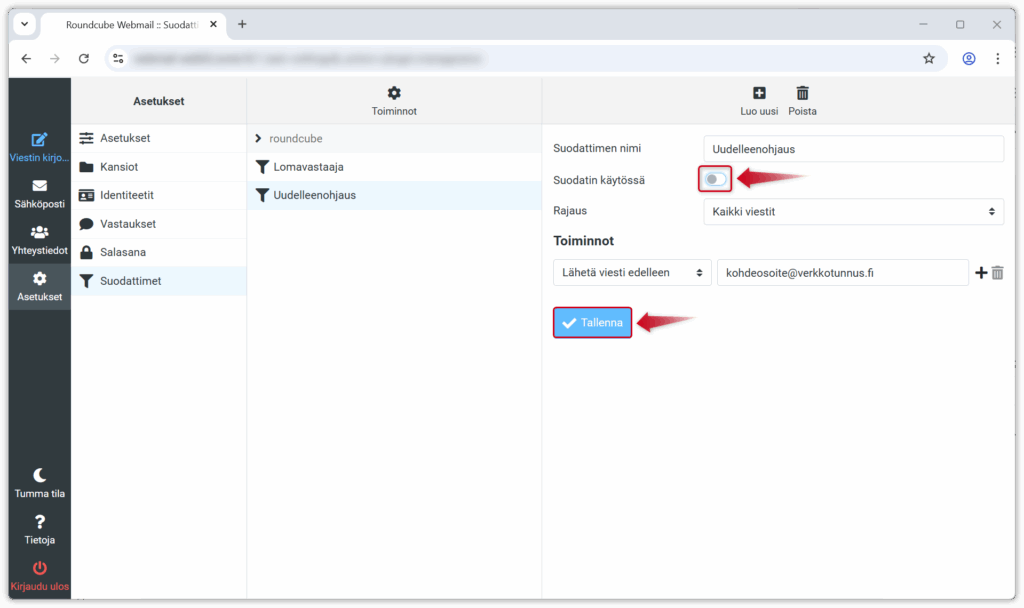Click Kirjaudu ulos logout icon
The height and width of the screenshot is (608, 1024).
pos(39,568)
